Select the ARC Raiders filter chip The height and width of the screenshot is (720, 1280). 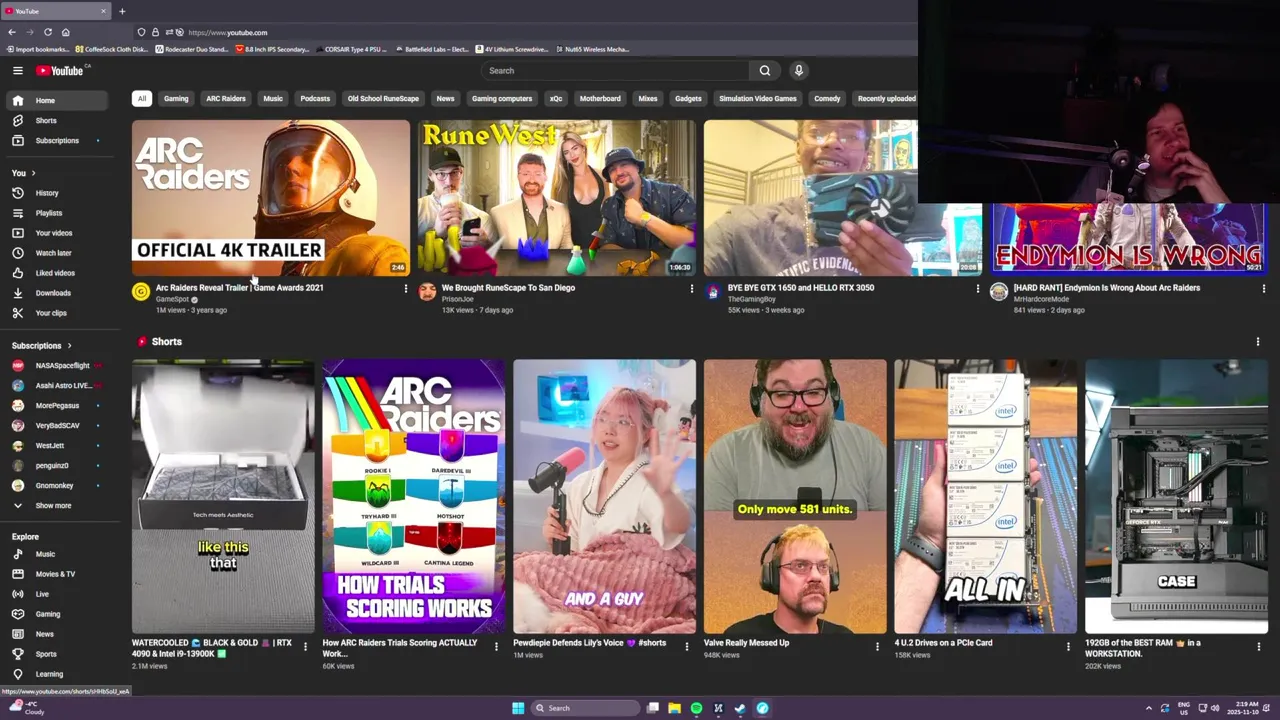coord(226,98)
